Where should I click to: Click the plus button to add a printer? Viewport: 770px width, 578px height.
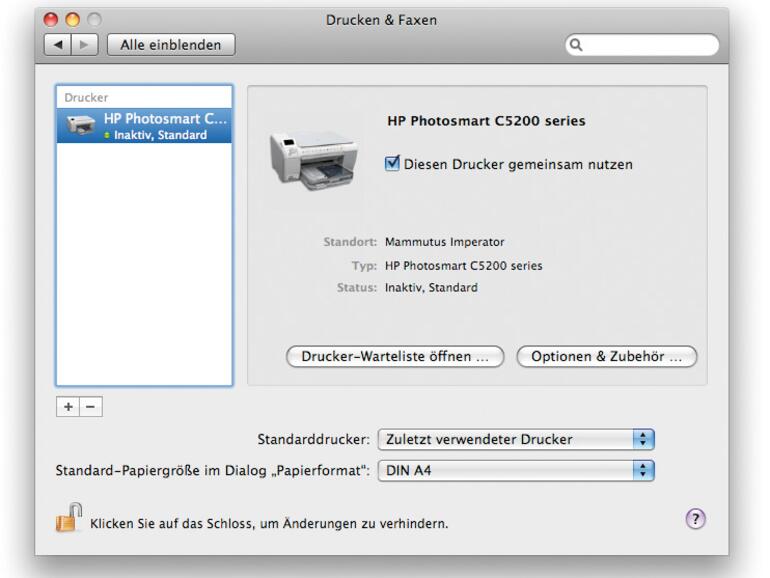[x=68, y=407]
